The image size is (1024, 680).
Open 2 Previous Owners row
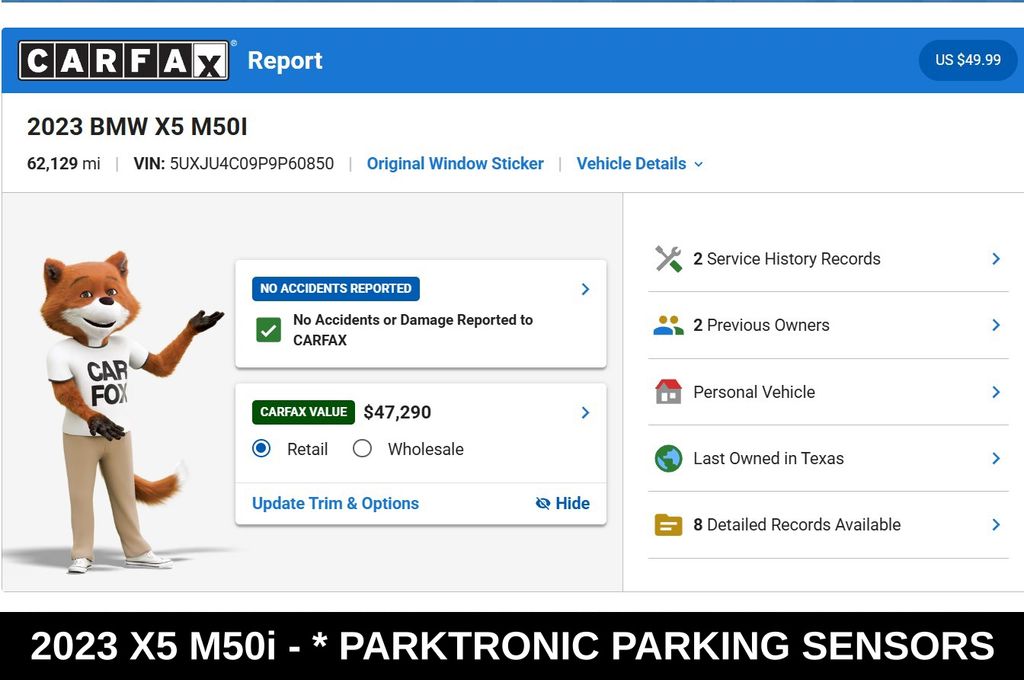(x=828, y=325)
